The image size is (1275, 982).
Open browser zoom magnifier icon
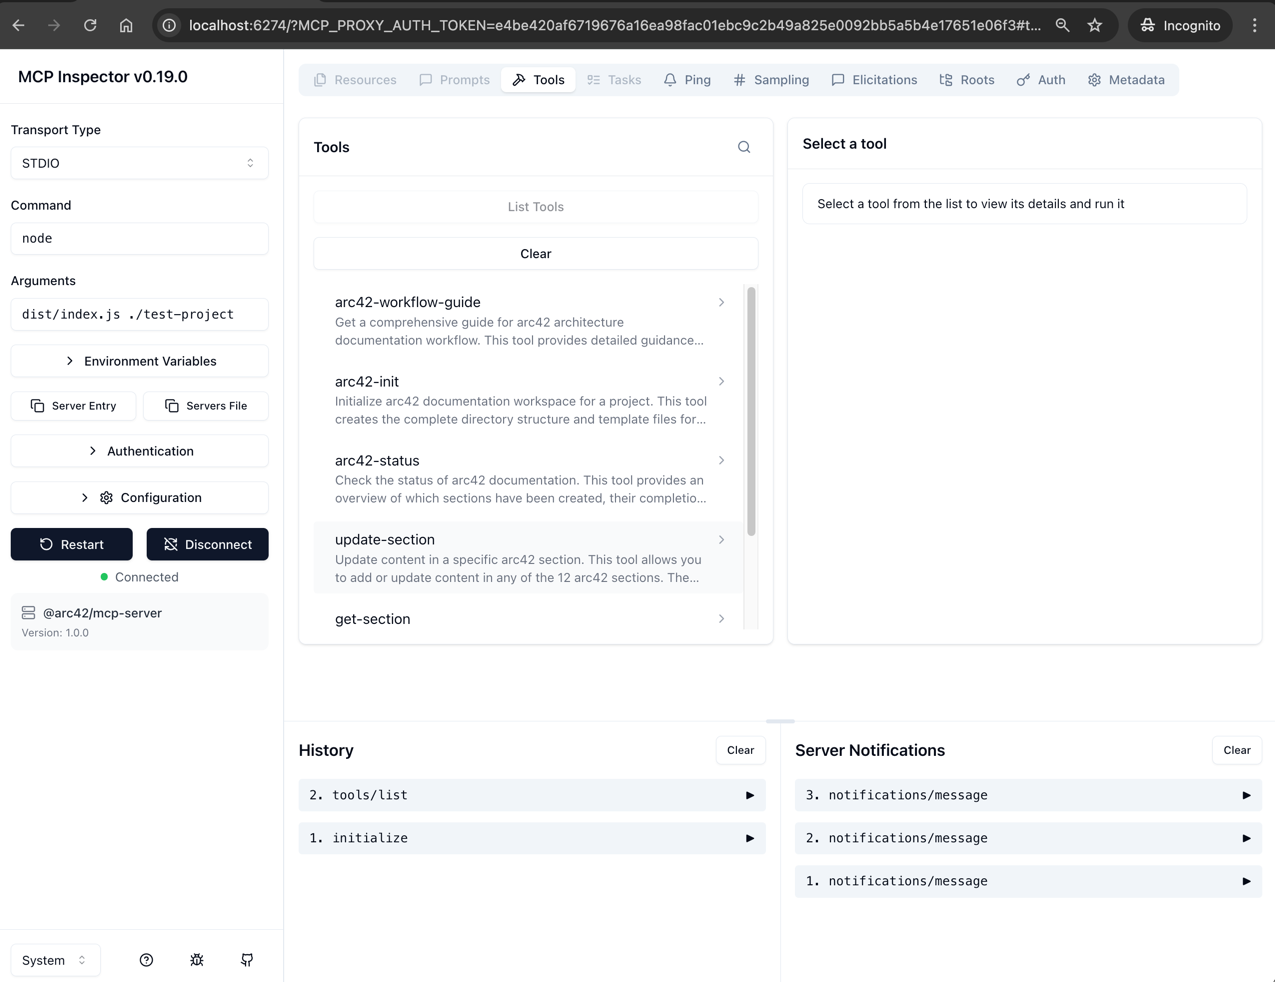[x=1062, y=25]
